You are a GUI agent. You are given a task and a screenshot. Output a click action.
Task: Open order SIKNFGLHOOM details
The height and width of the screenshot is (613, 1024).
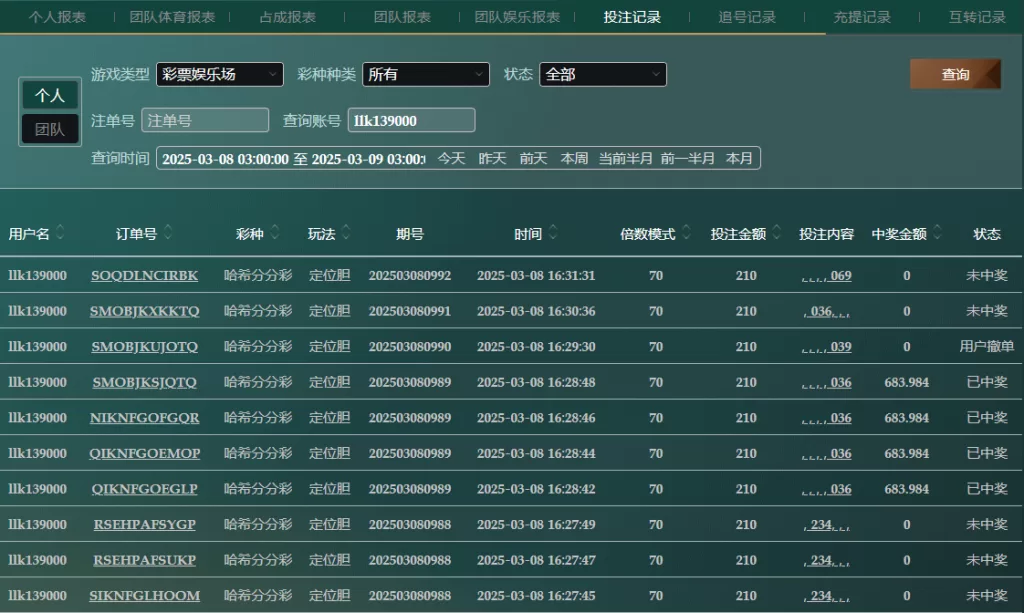144,596
